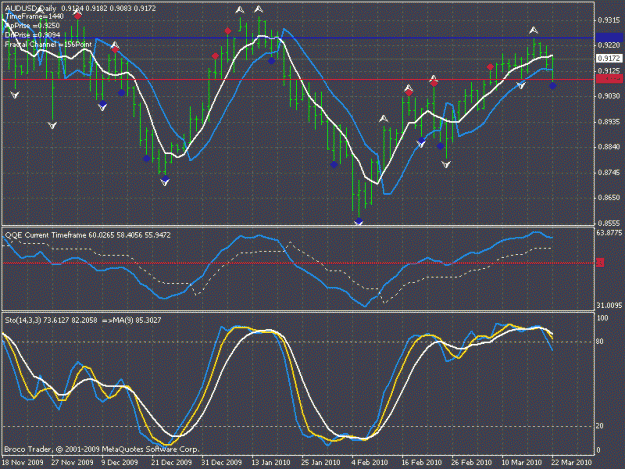This screenshot has height=469, width=625.
Task: Click the 0.8840 price axis value
Action: pos(609,147)
